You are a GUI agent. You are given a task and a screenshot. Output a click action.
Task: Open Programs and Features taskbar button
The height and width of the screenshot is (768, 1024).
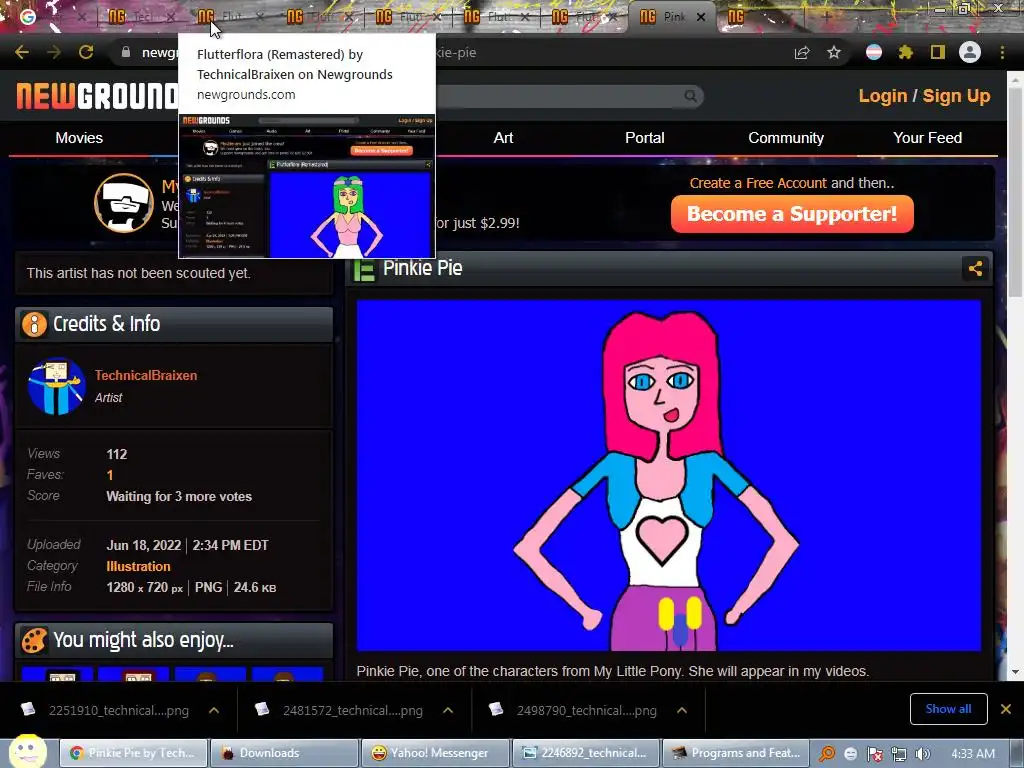[736, 753]
